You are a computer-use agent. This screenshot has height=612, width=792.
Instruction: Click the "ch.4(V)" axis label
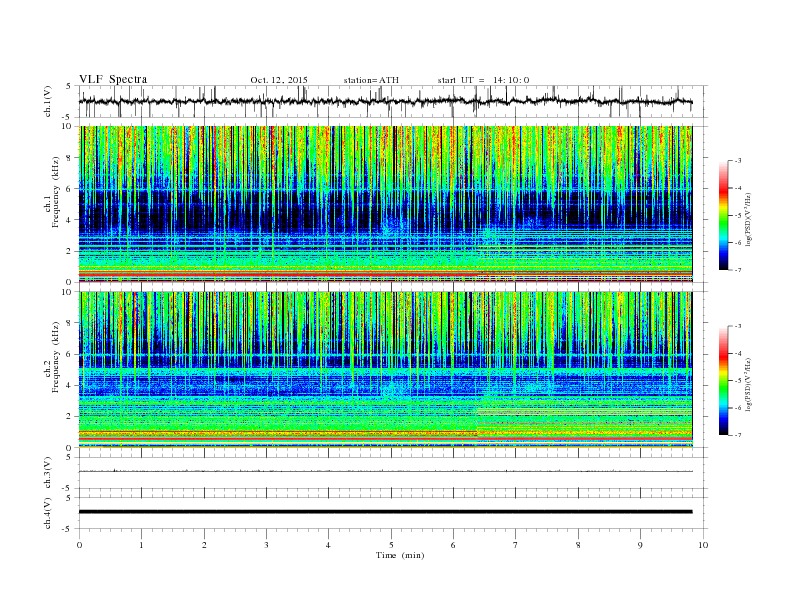48,513
